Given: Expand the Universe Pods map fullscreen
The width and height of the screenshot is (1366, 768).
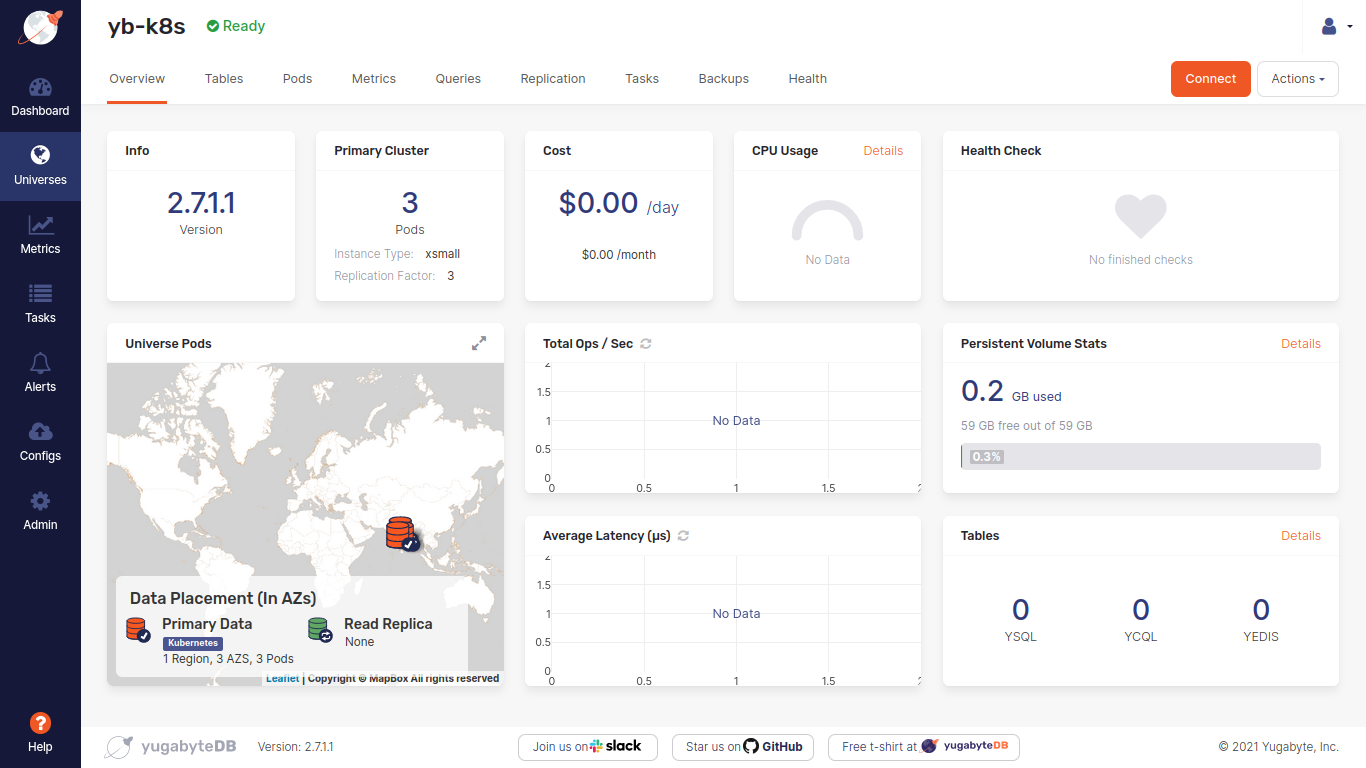Looking at the screenshot, I should pos(479,343).
